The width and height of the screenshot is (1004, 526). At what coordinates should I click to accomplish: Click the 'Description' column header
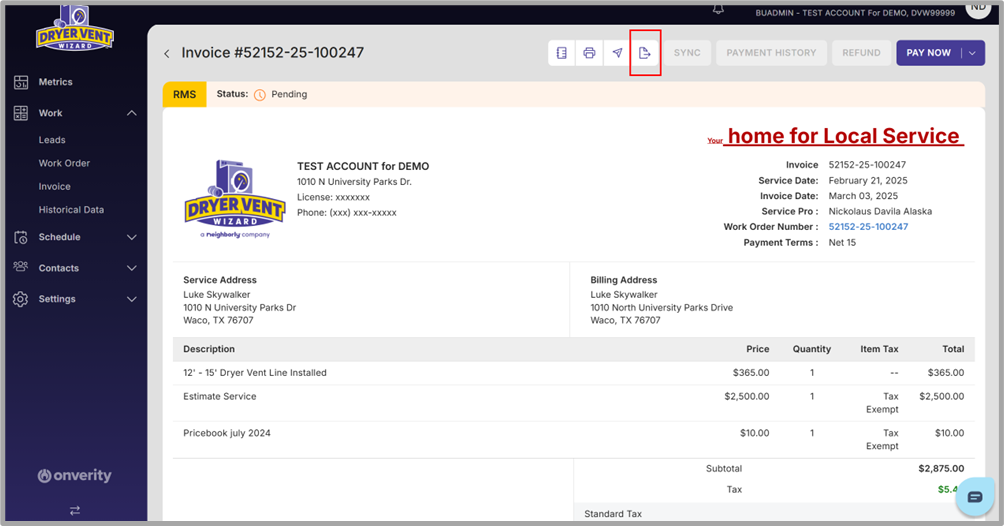point(209,349)
